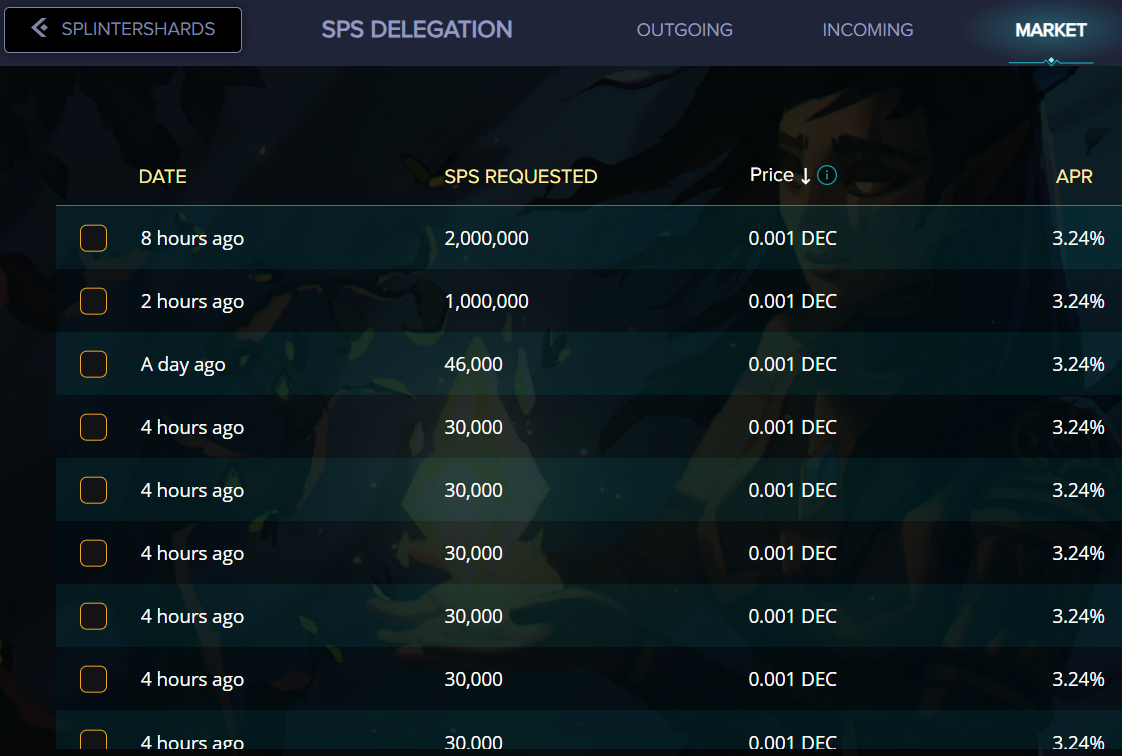Screen dimensions: 1122x756
Task: Click the 2,000,000 SPS requested amount
Action: pyautogui.click(x=486, y=239)
